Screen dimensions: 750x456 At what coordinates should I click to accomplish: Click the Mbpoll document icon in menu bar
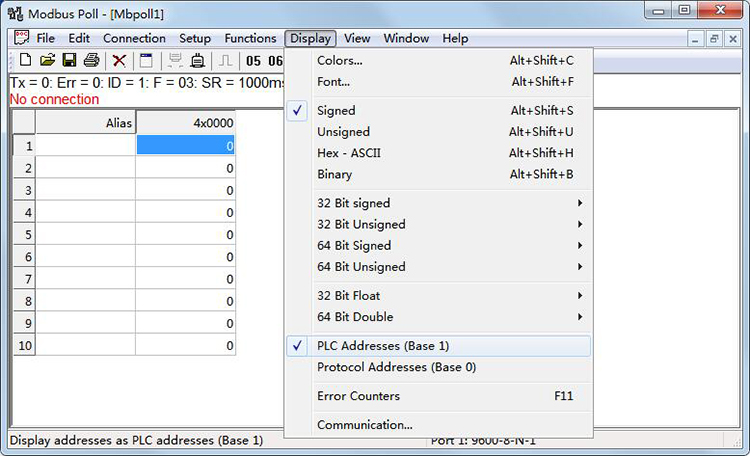coord(22,38)
